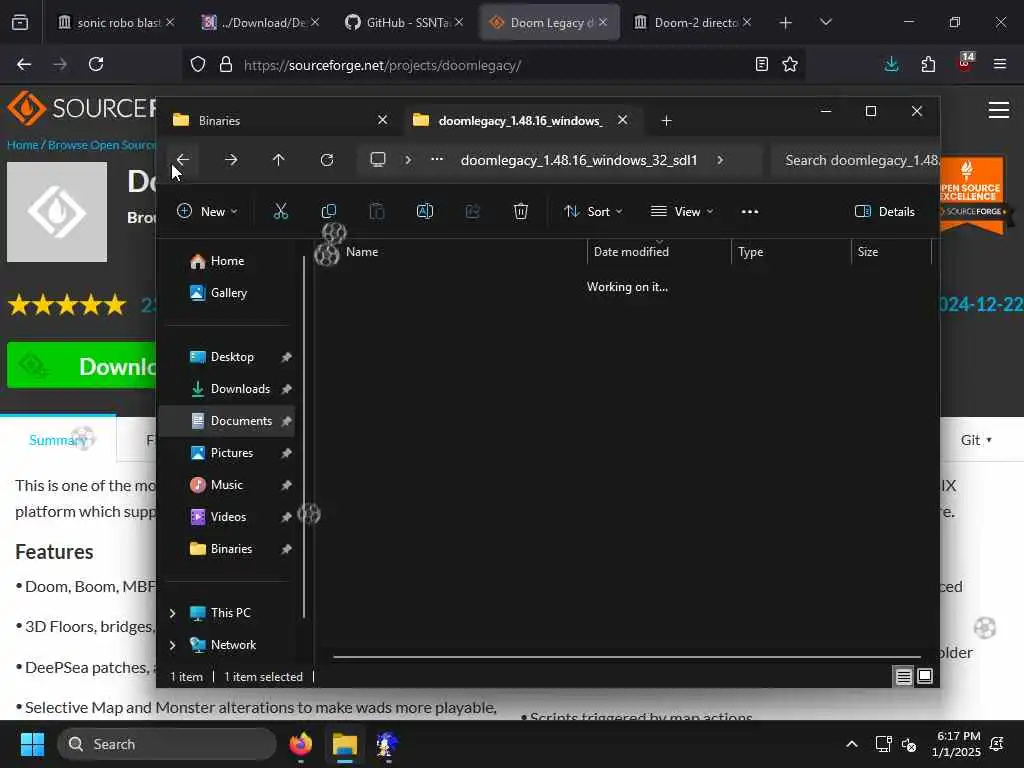Click the Paste icon in Explorer toolbar
1024x768 pixels.
point(377,211)
